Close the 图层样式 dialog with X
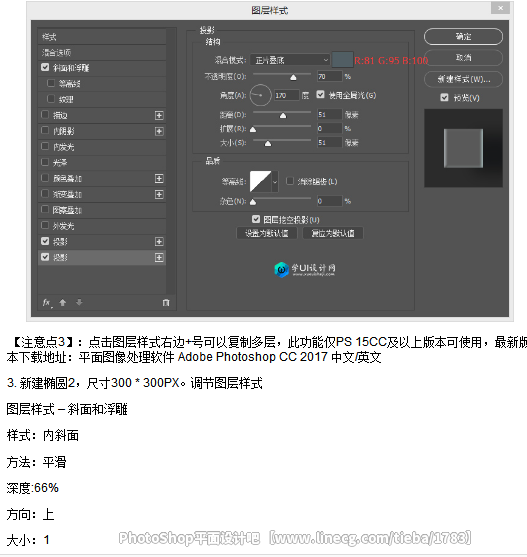 point(500,8)
